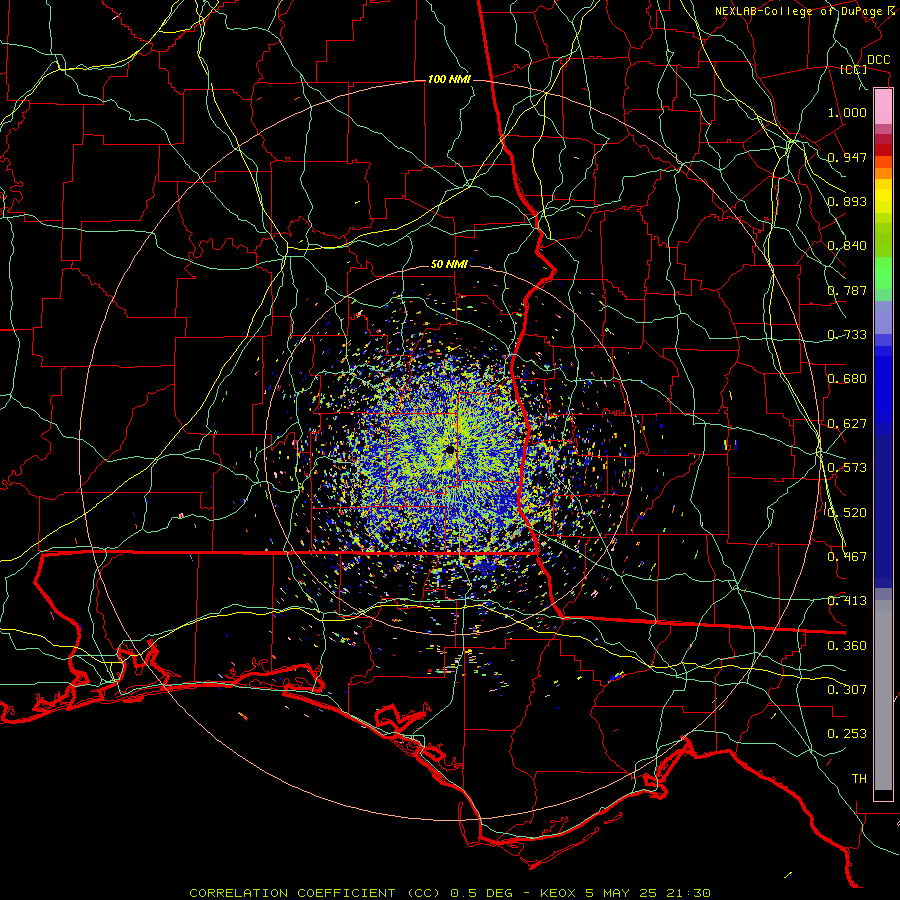
Task: Click the 50 NMI range ring label
Action: pos(449,265)
